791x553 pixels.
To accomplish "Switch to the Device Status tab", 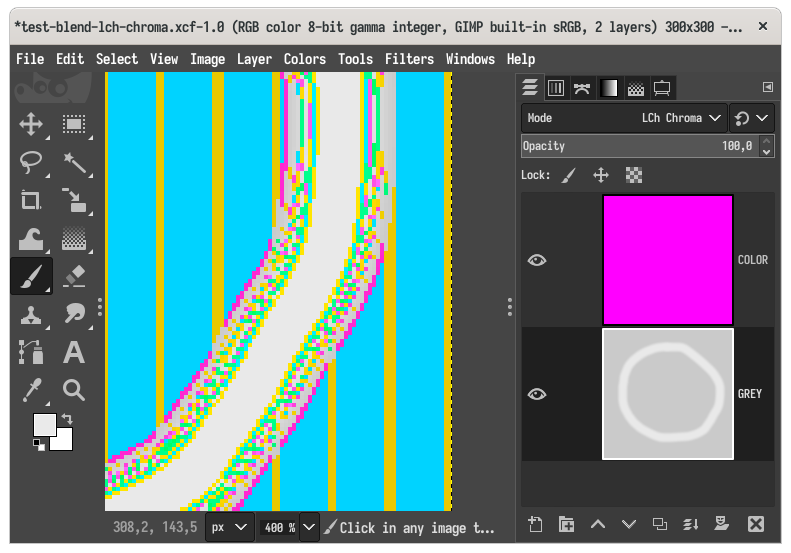I will coord(662,88).
